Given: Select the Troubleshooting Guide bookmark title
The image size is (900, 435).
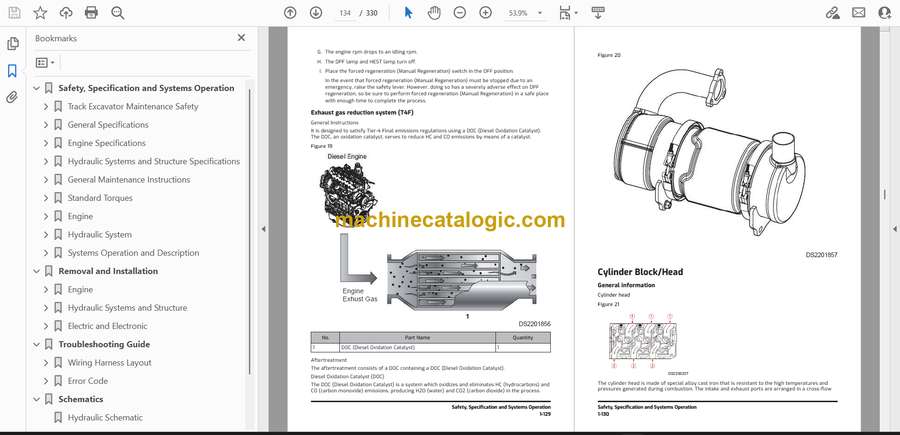Looking at the screenshot, I should (x=104, y=344).
